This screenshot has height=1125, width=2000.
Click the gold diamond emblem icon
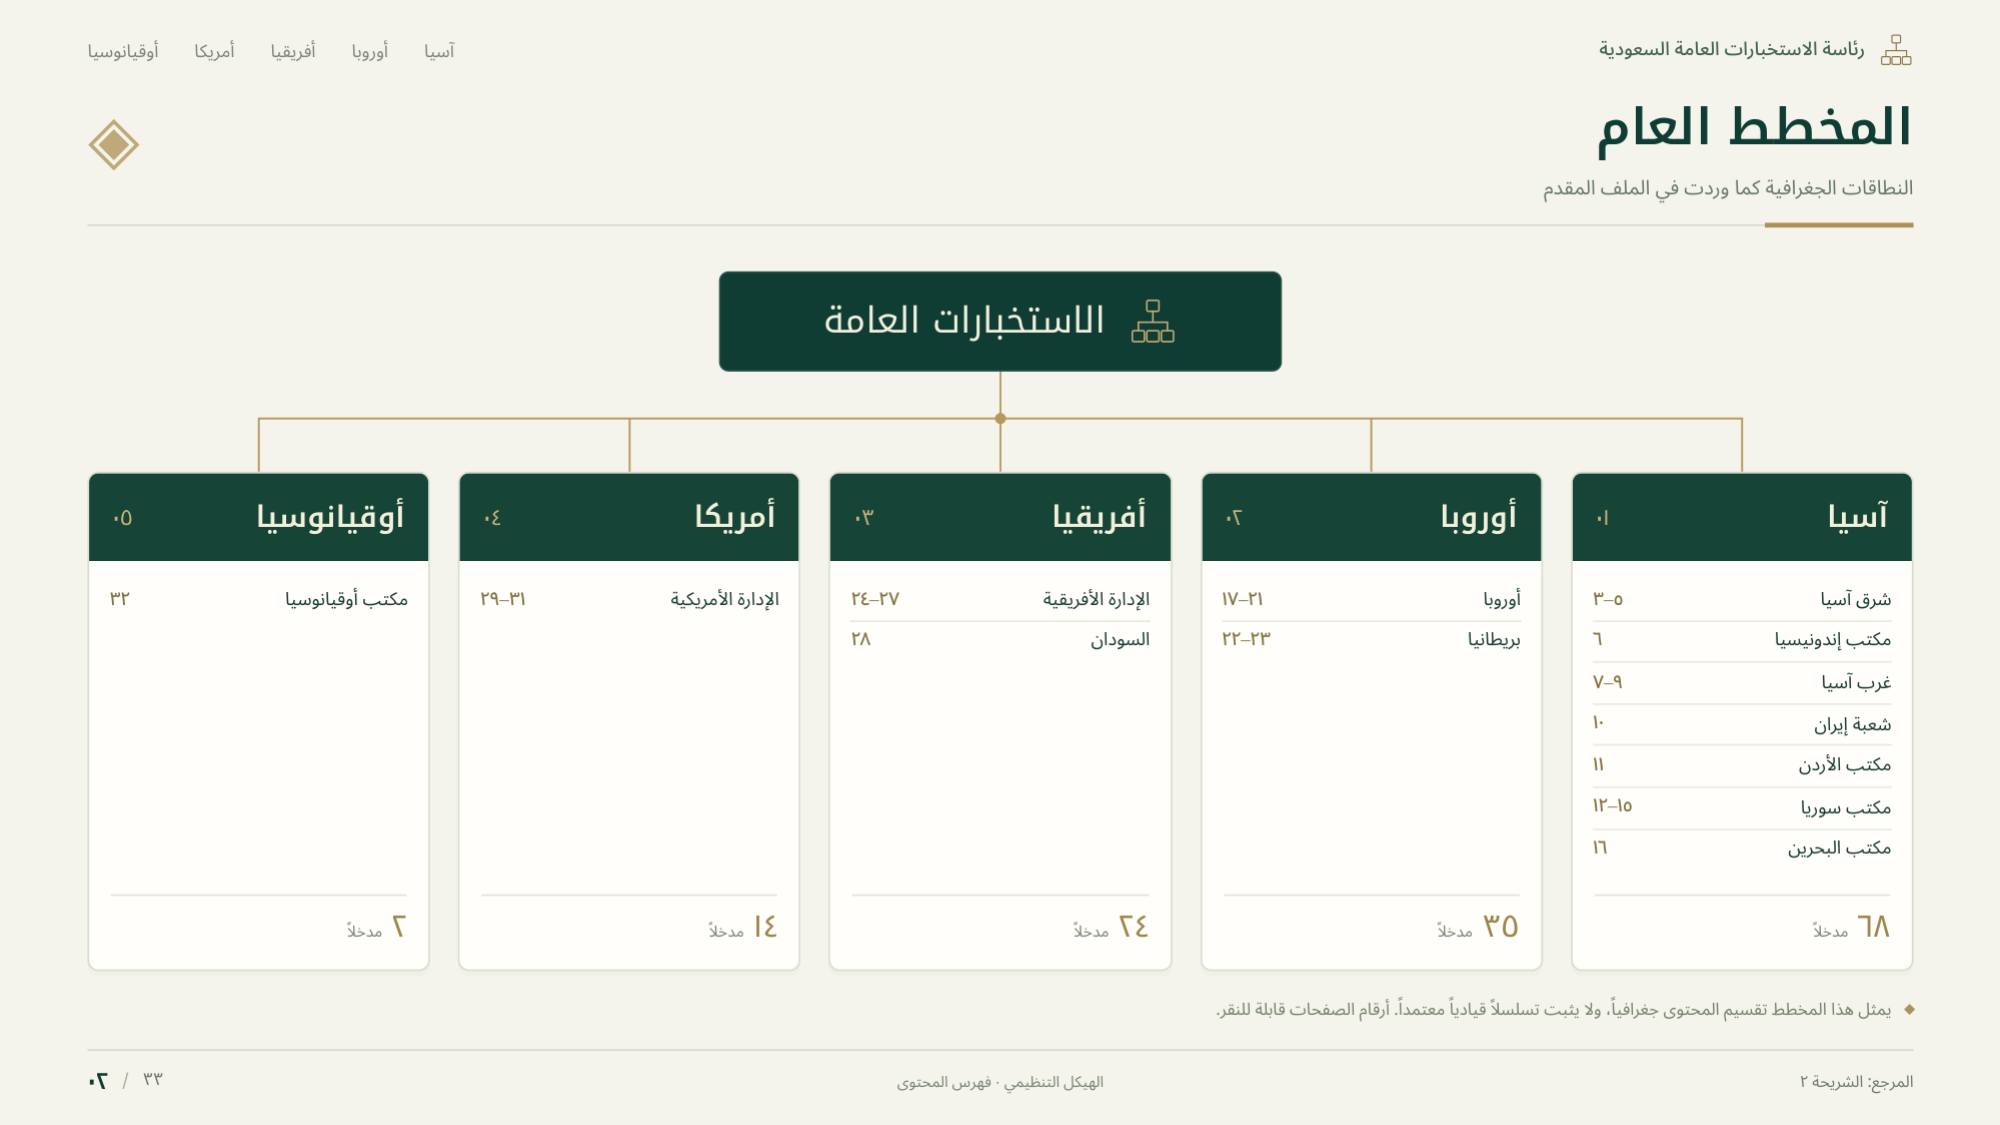click(113, 145)
